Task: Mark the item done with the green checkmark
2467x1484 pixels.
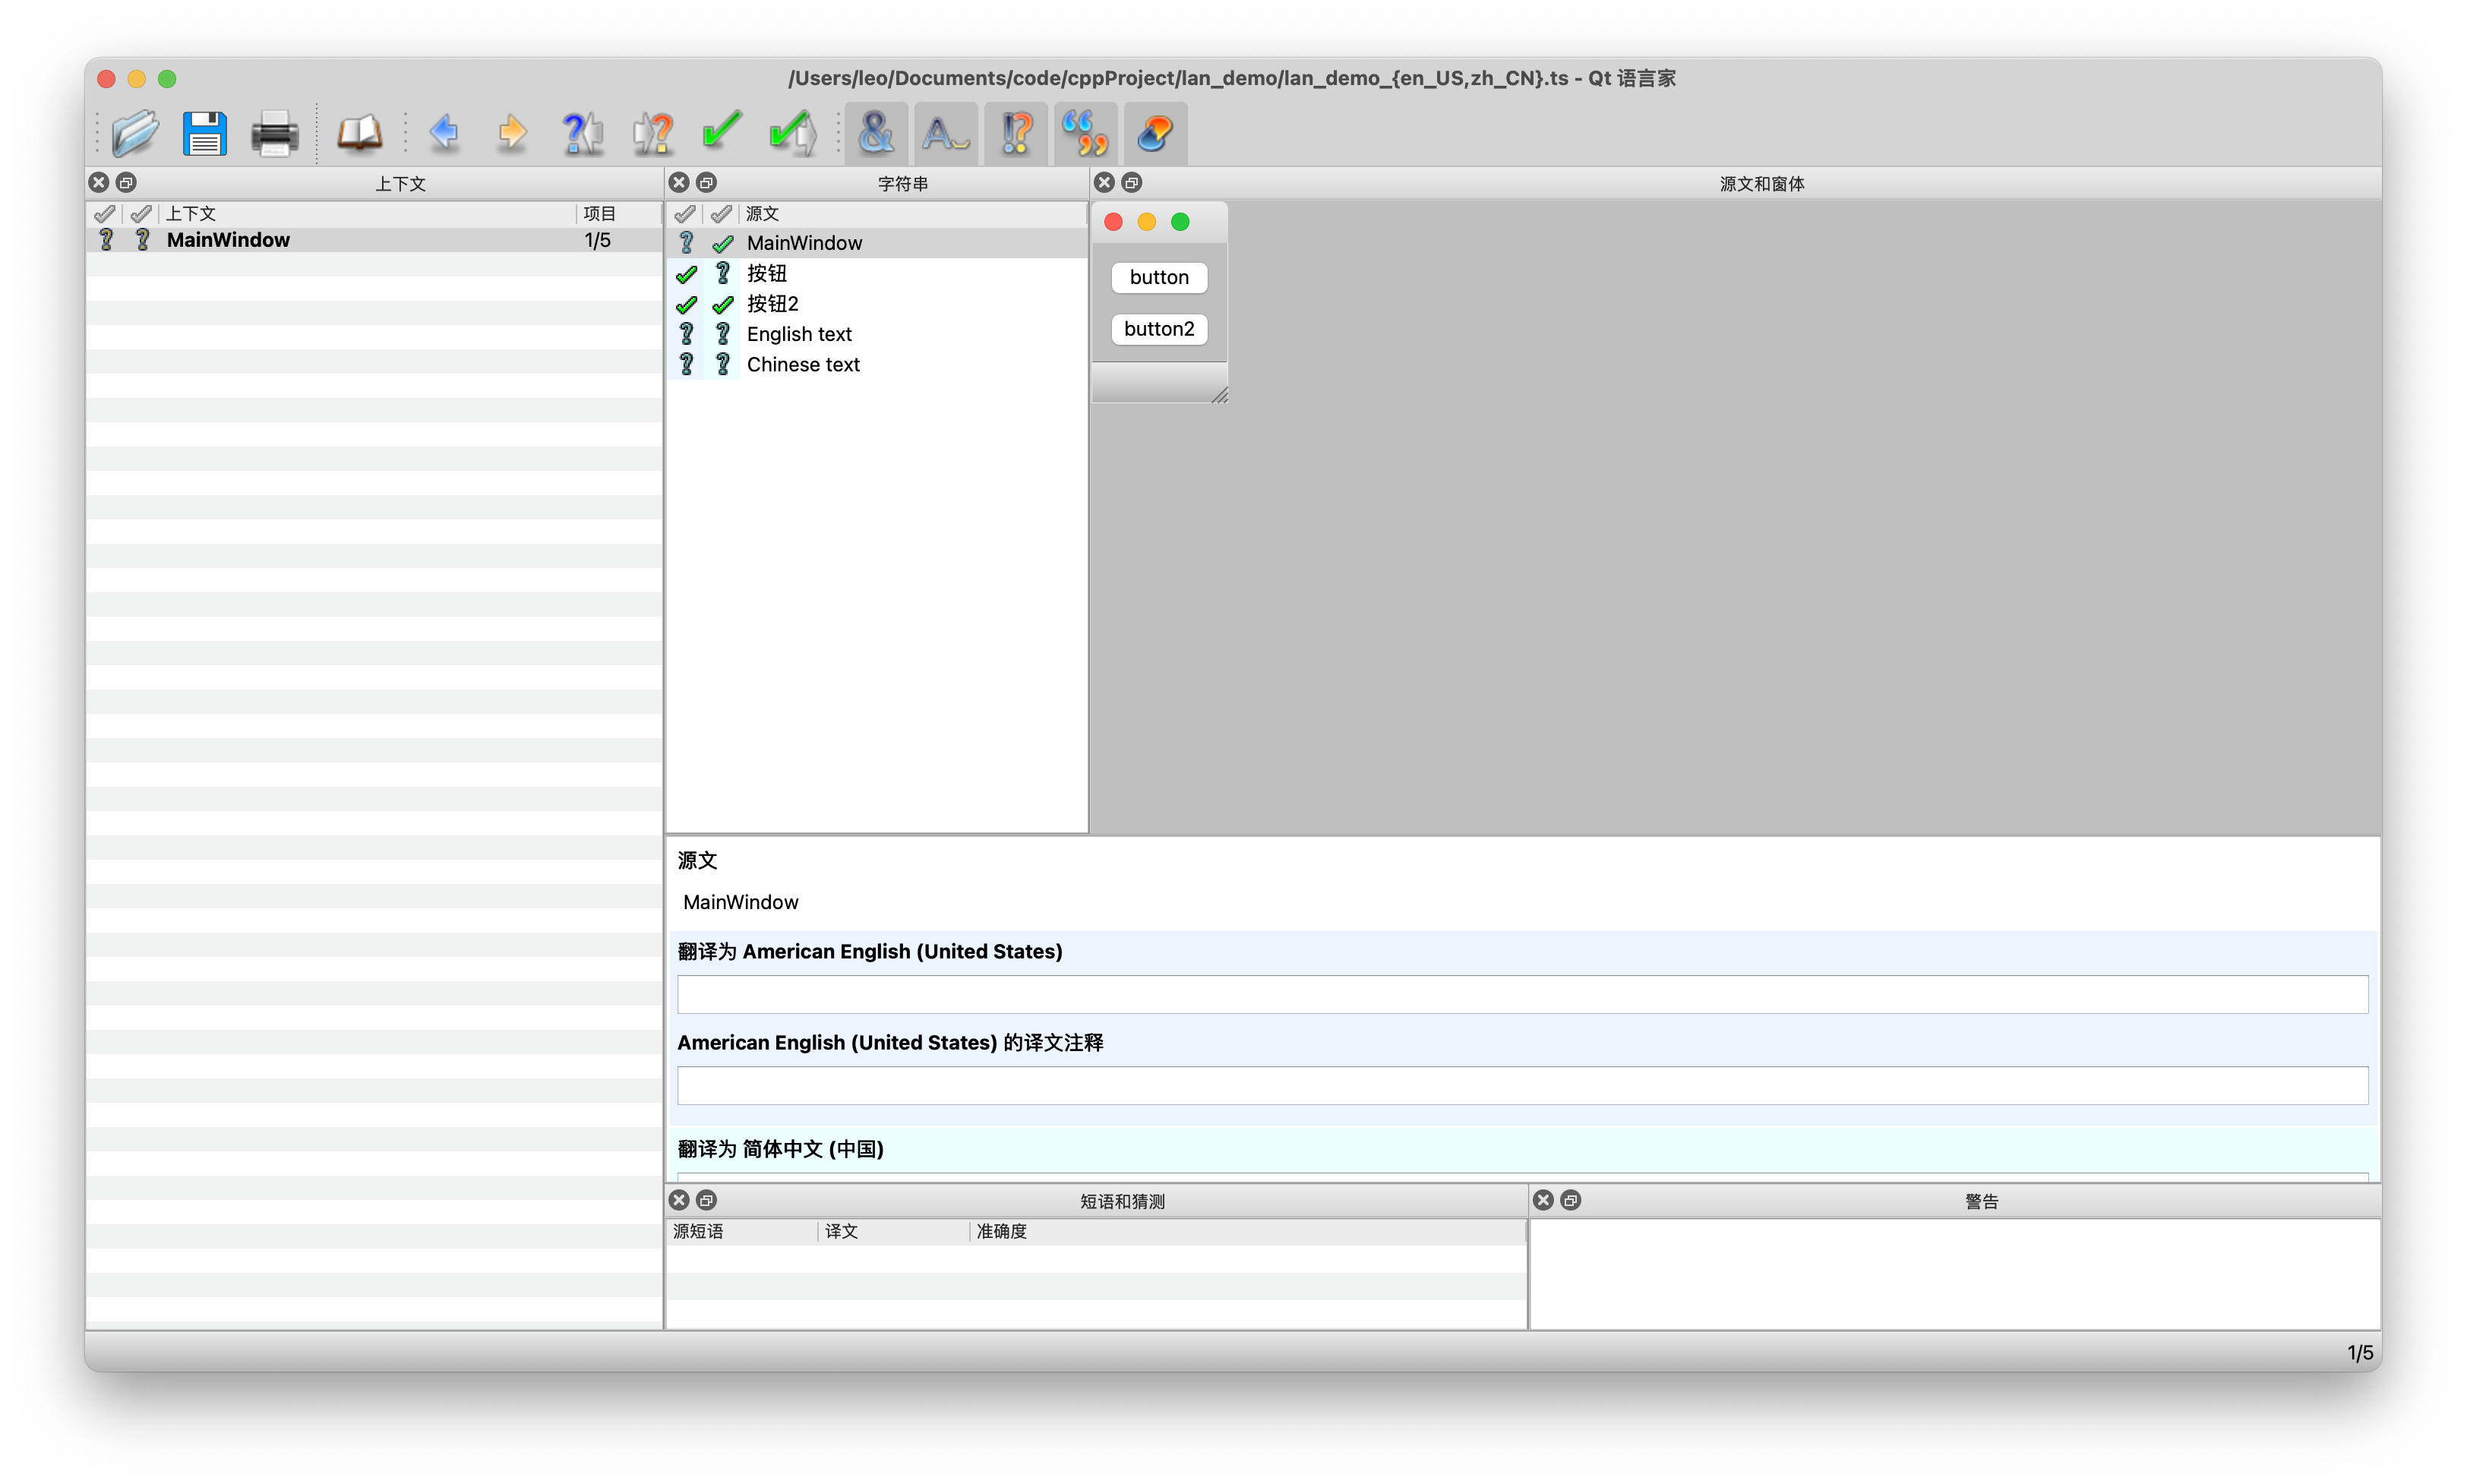Action: coord(722,133)
